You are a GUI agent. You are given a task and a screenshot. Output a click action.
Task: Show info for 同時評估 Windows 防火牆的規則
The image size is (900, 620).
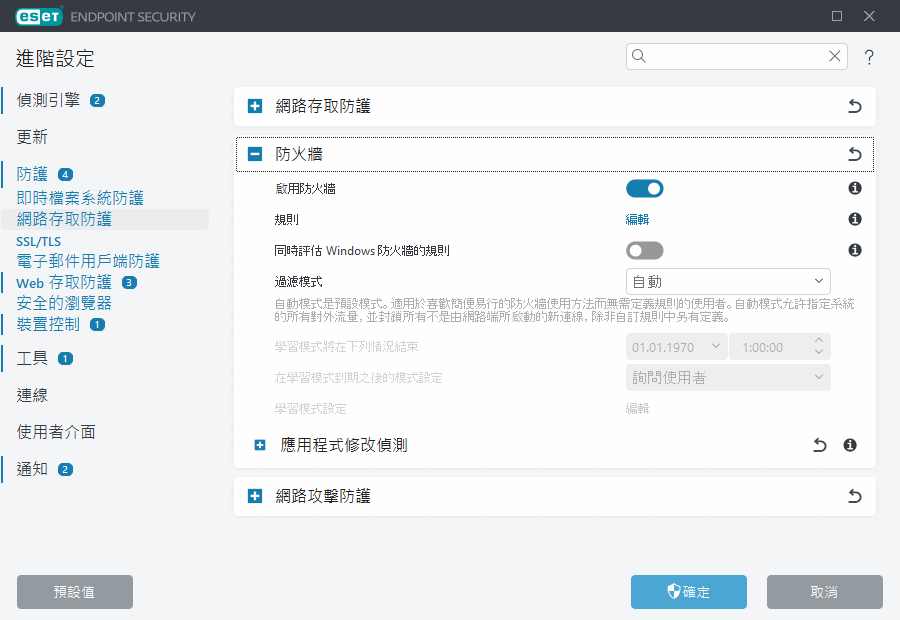pos(855,250)
